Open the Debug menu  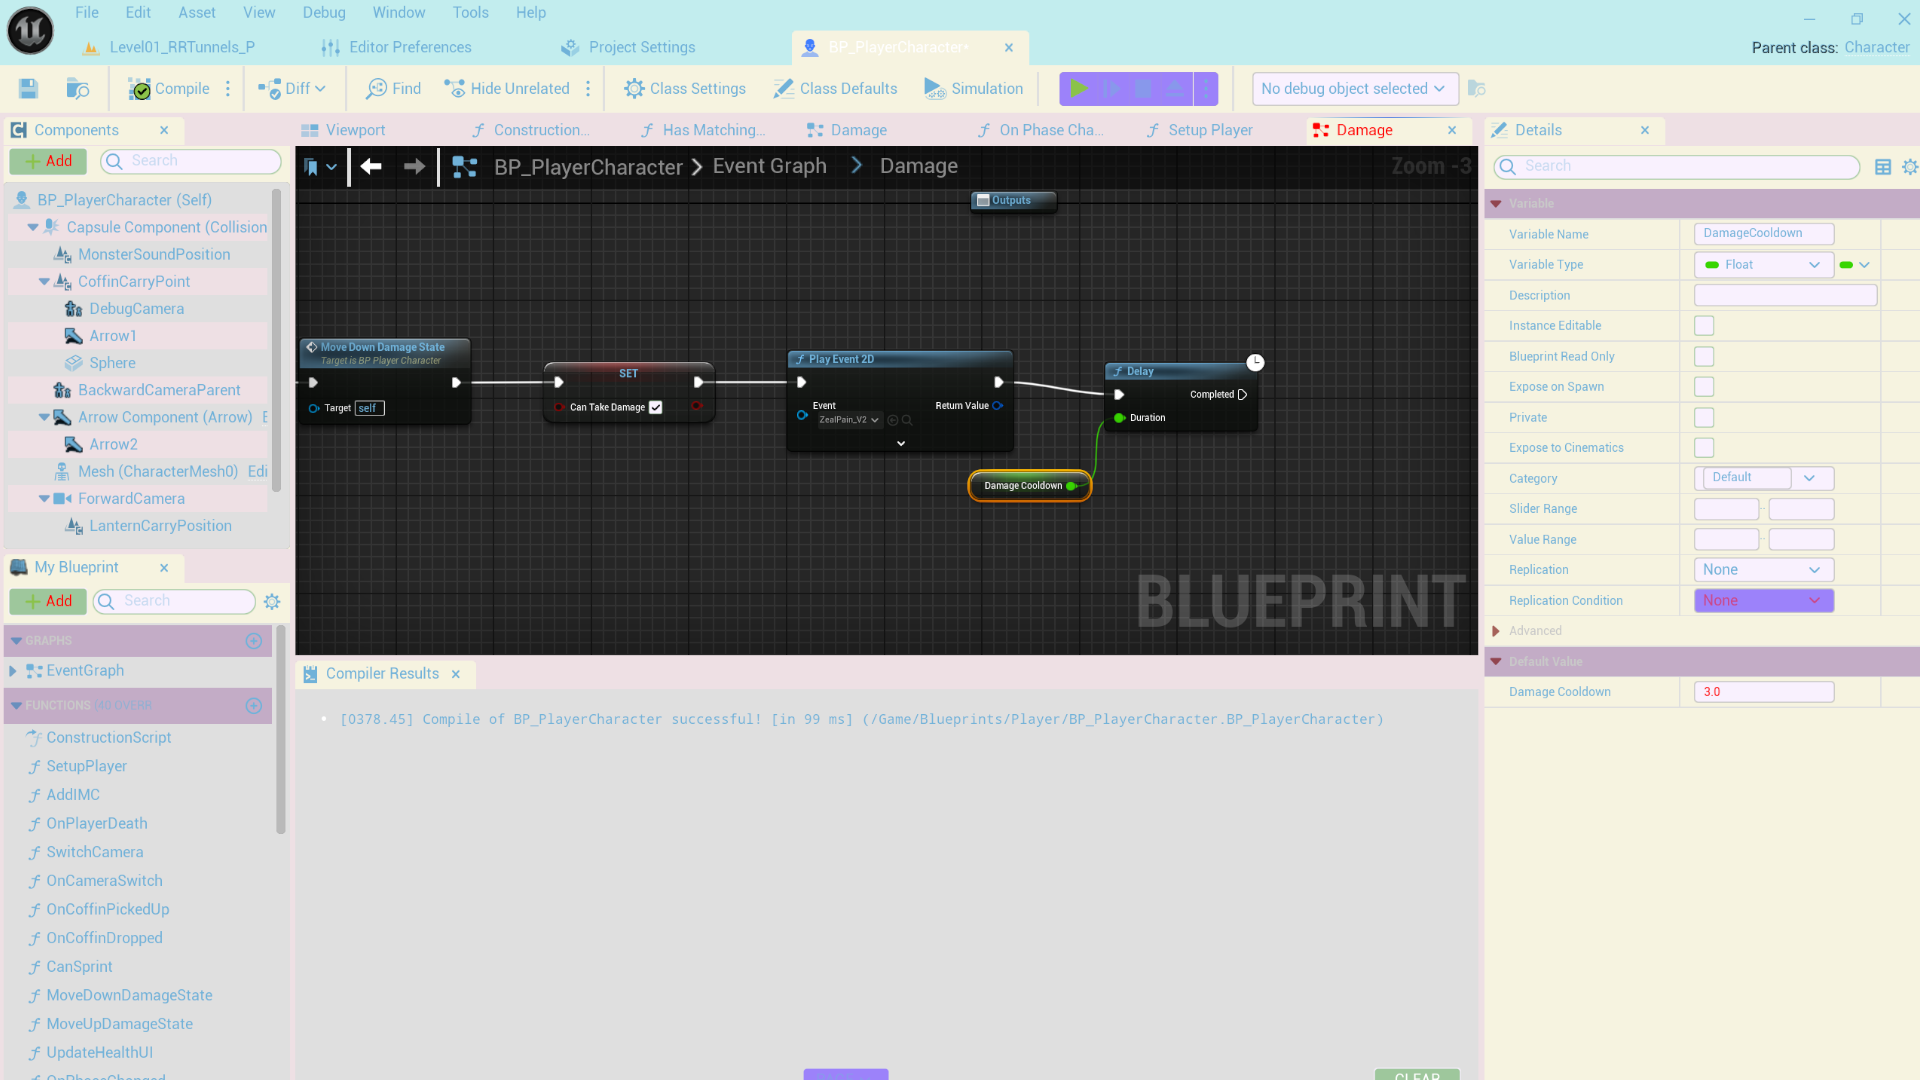(x=324, y=13)
